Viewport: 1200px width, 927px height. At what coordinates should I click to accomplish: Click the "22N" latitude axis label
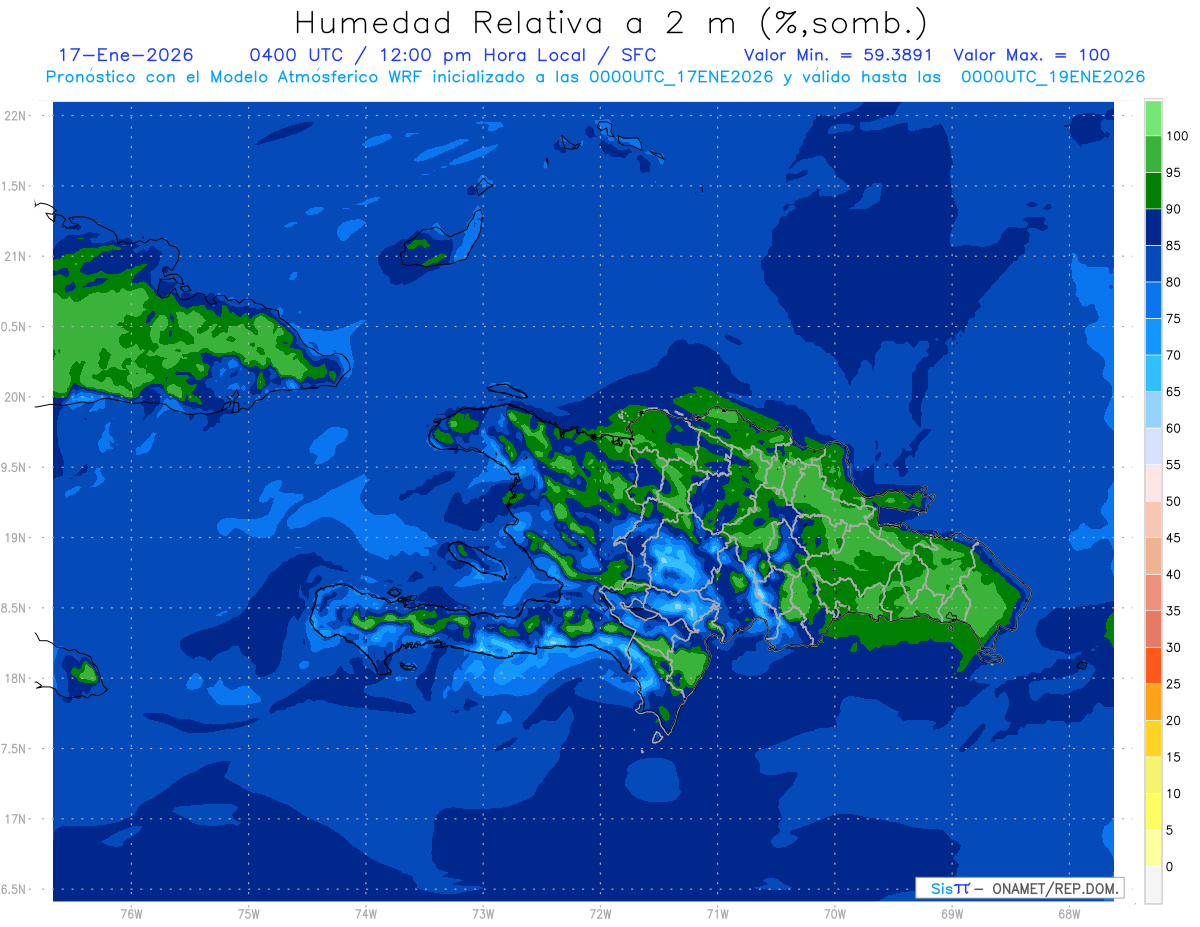click(x=15, y=115)
